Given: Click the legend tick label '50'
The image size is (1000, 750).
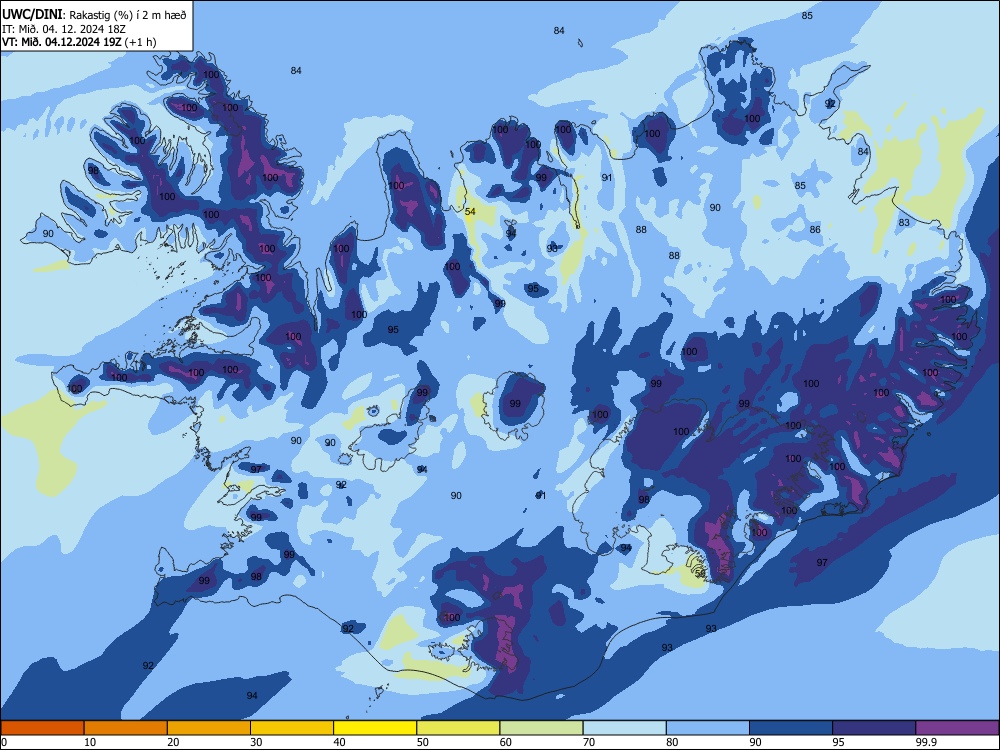Looking at the screenshot, I should click(x=423, y=742).
